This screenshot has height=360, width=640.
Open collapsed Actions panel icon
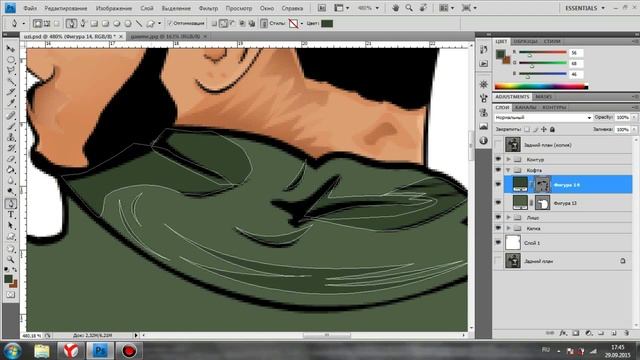coord(484,64)
